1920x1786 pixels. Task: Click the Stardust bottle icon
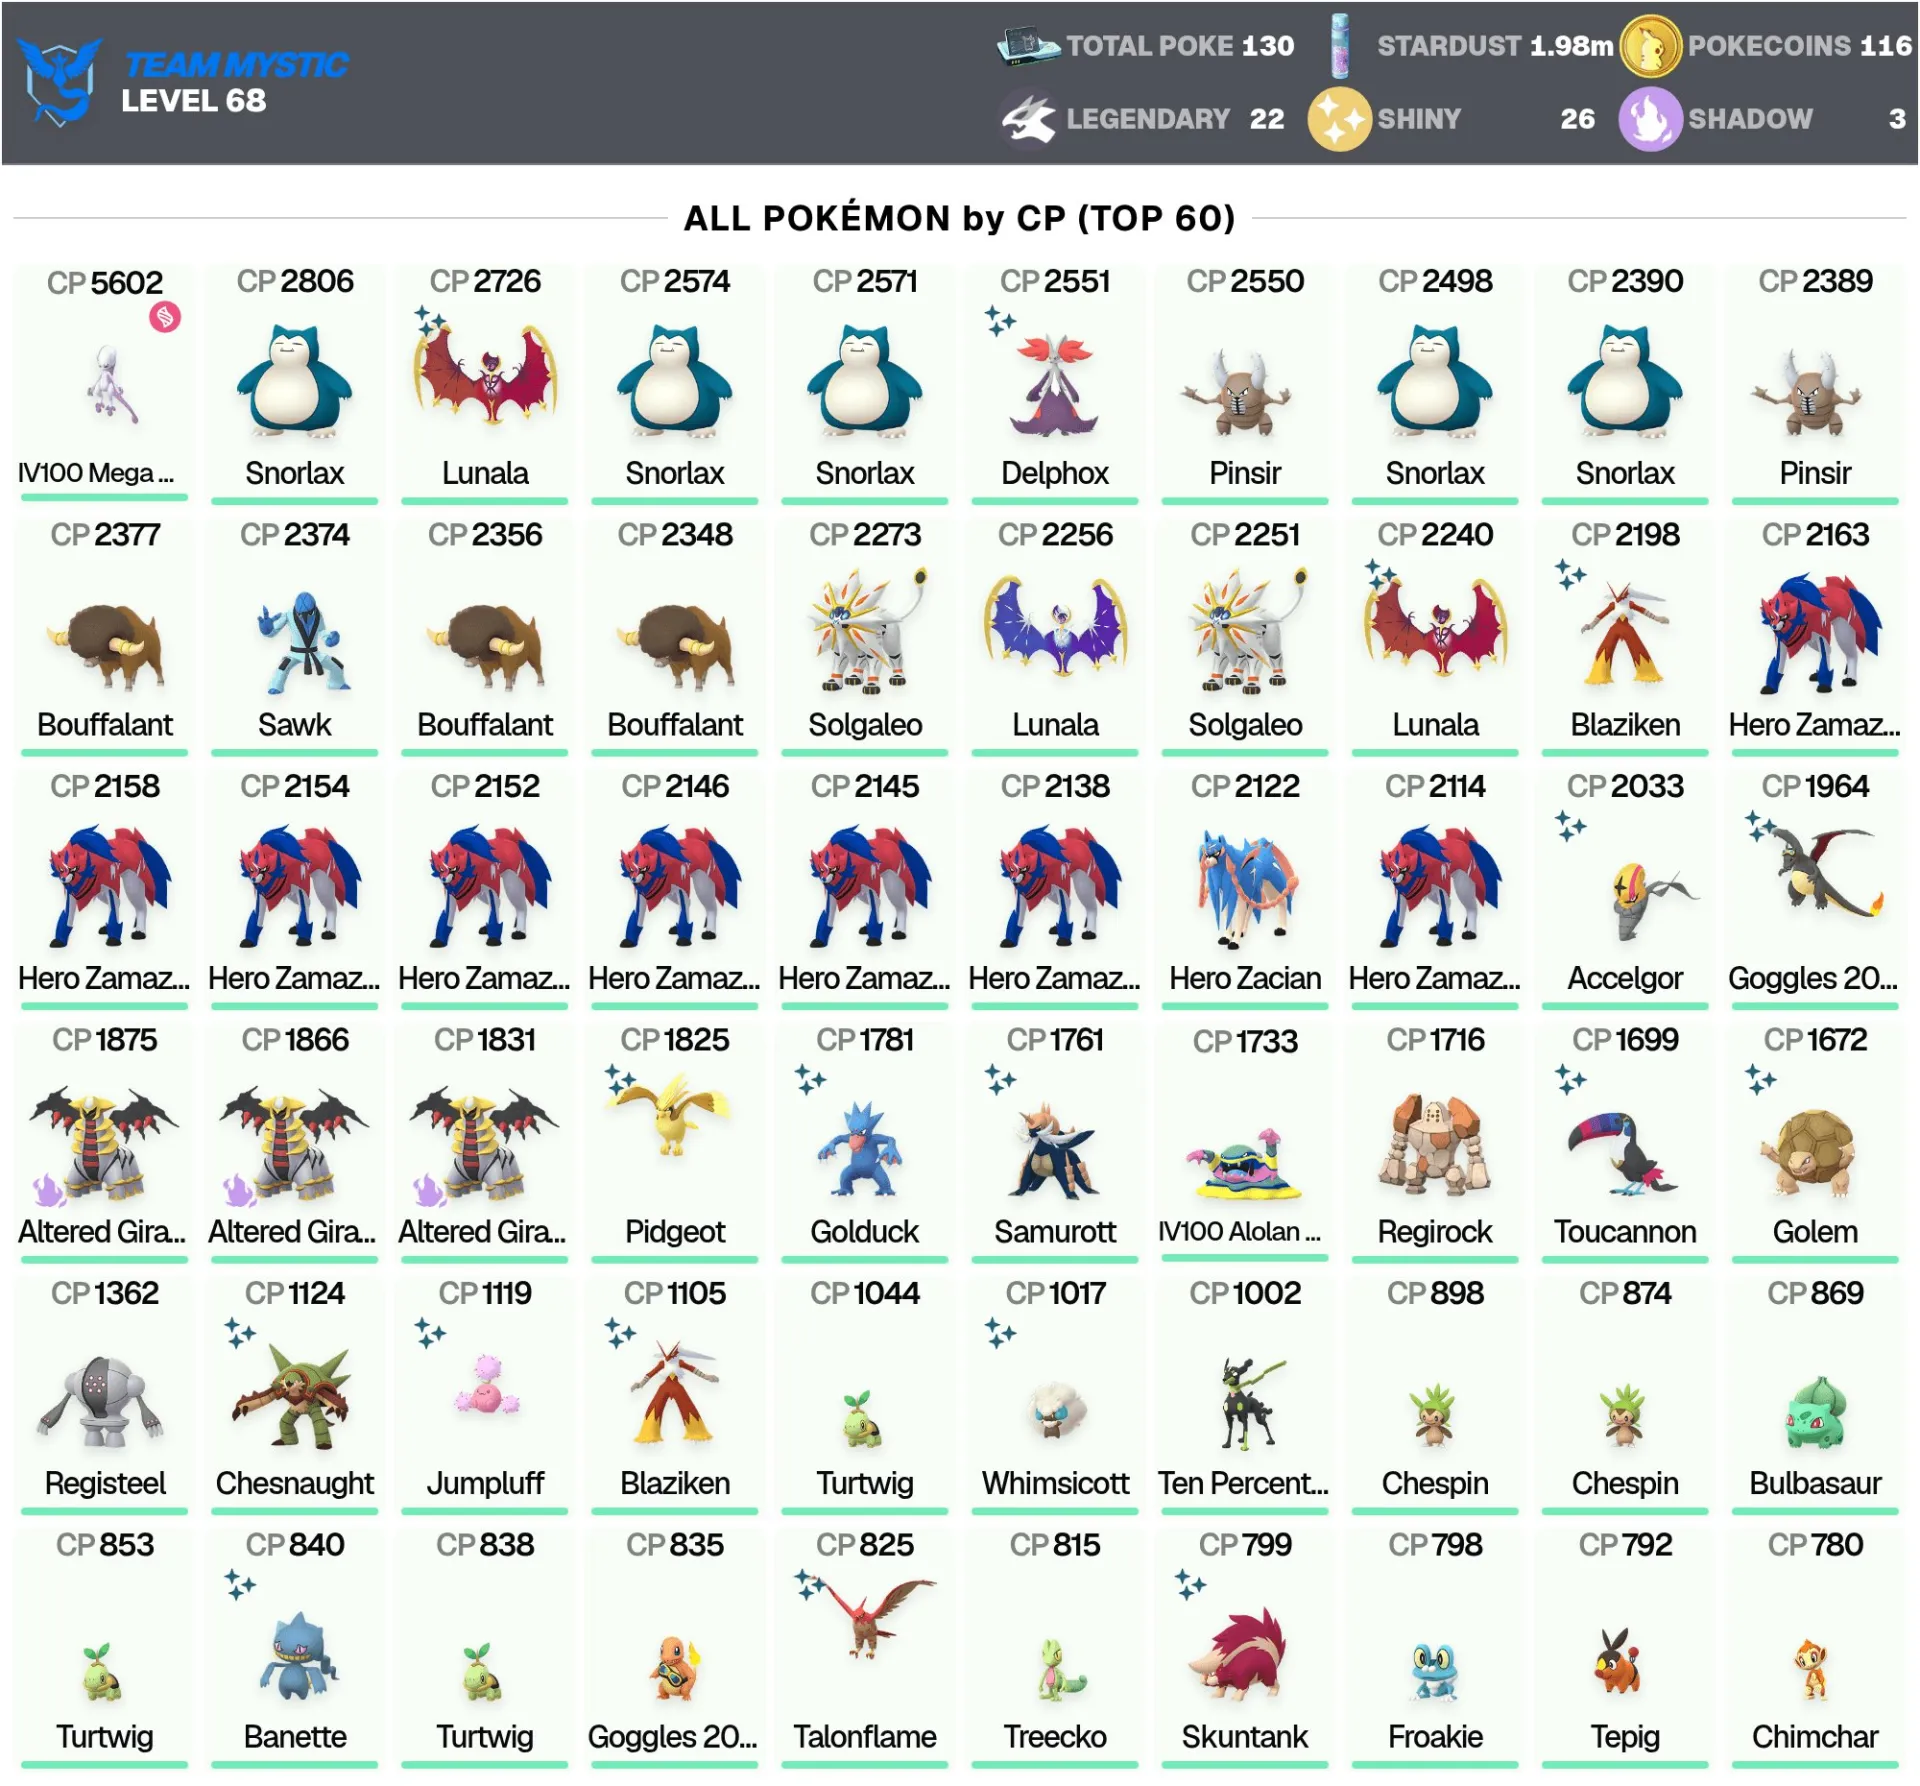pyautogui.click(x=1340, y=45)
